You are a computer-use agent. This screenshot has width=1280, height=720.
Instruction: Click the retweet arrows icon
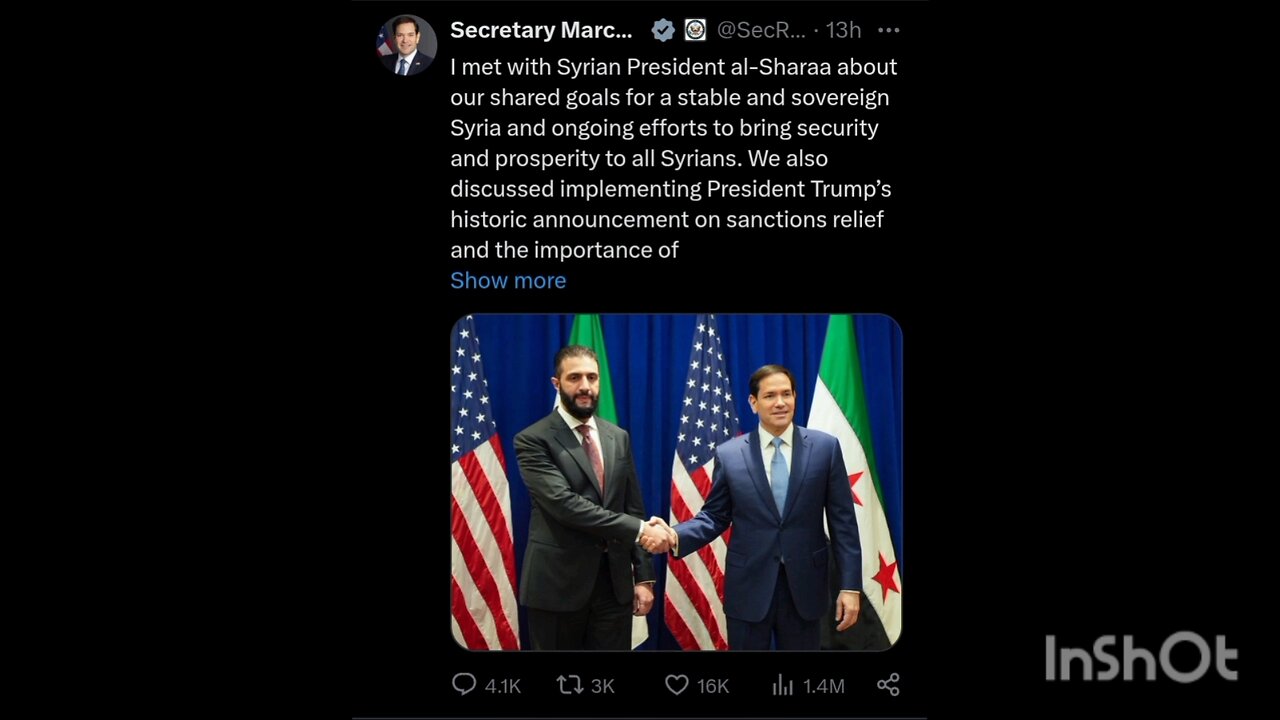[569, 684]
